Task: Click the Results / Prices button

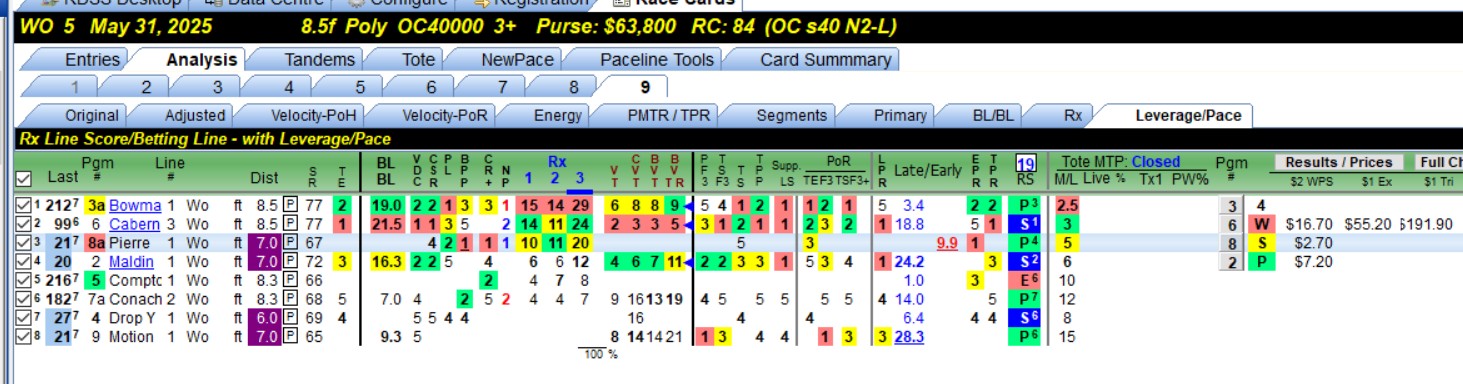Action: pyautogui.click(x=1339, y=162)
